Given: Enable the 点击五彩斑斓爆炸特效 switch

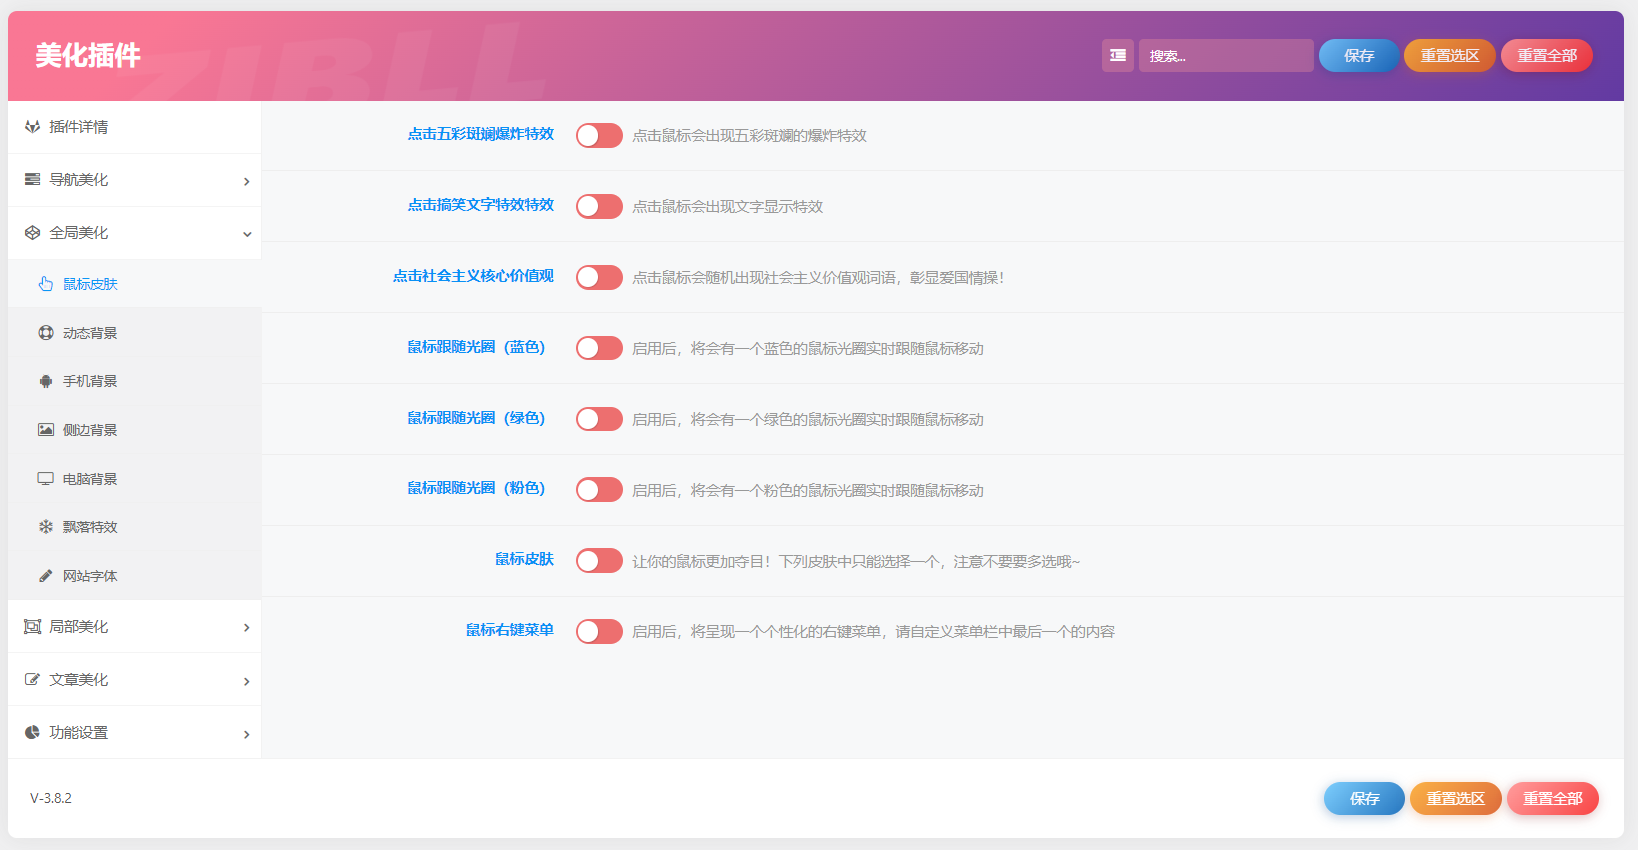Looking at the screenshot, I should [x=599, y=135].
